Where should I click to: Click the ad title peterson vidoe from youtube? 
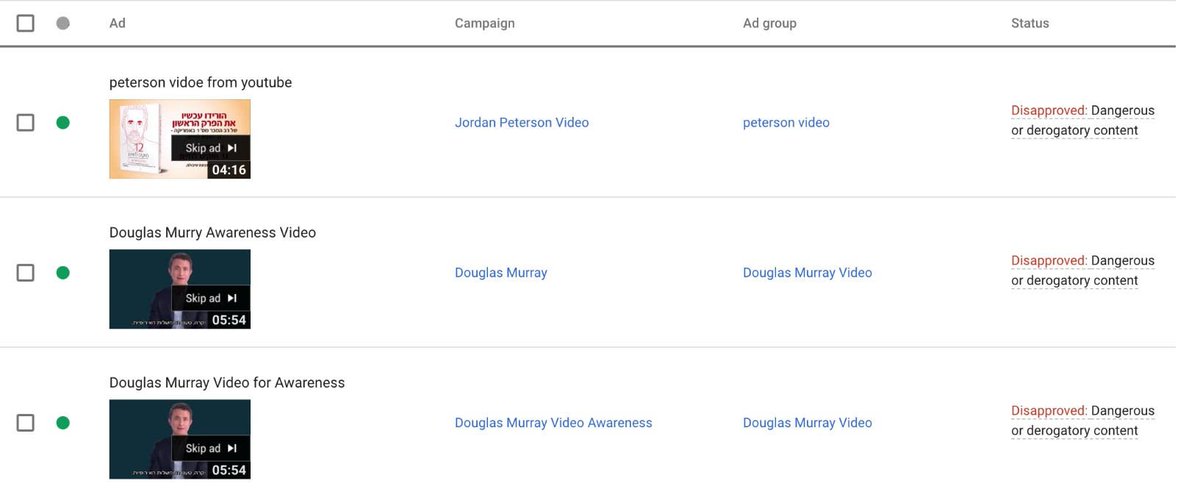(x=201, y=83)
